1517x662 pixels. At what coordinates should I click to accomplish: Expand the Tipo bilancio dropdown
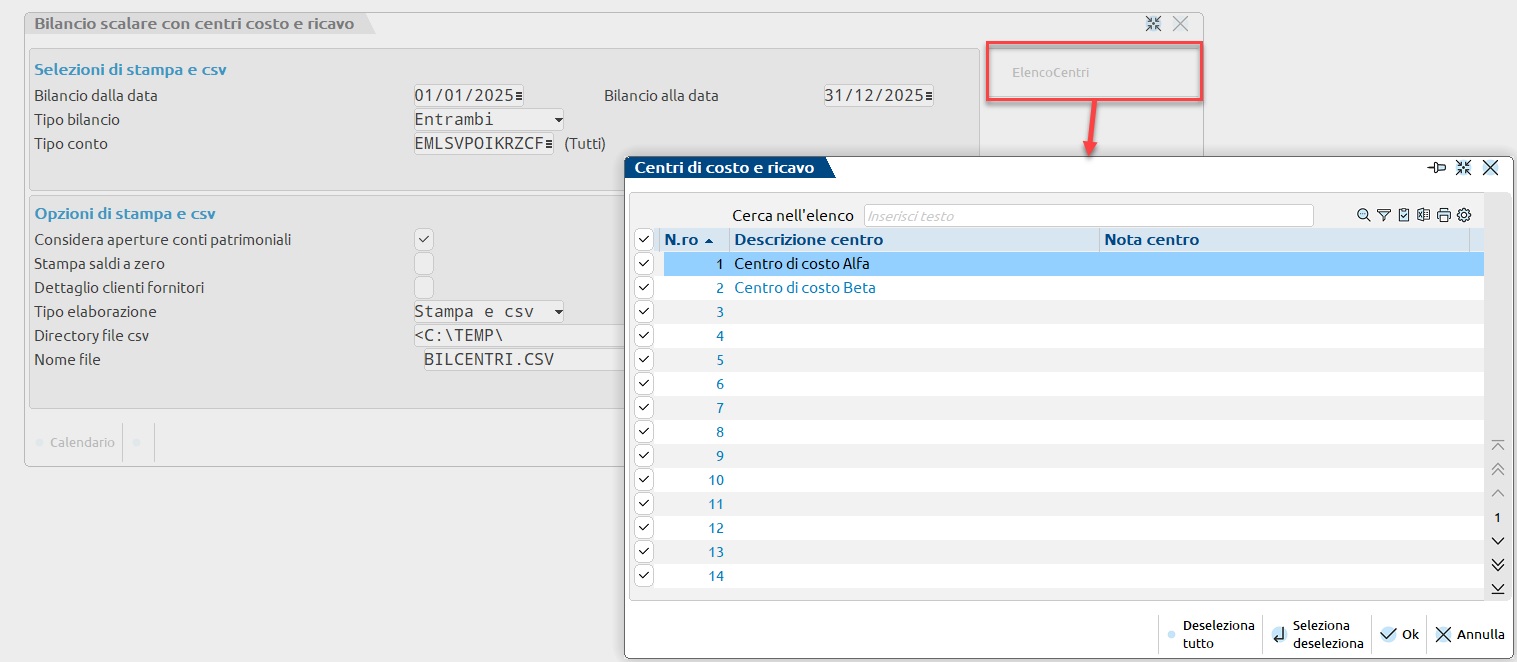click(x=558, y=120)
